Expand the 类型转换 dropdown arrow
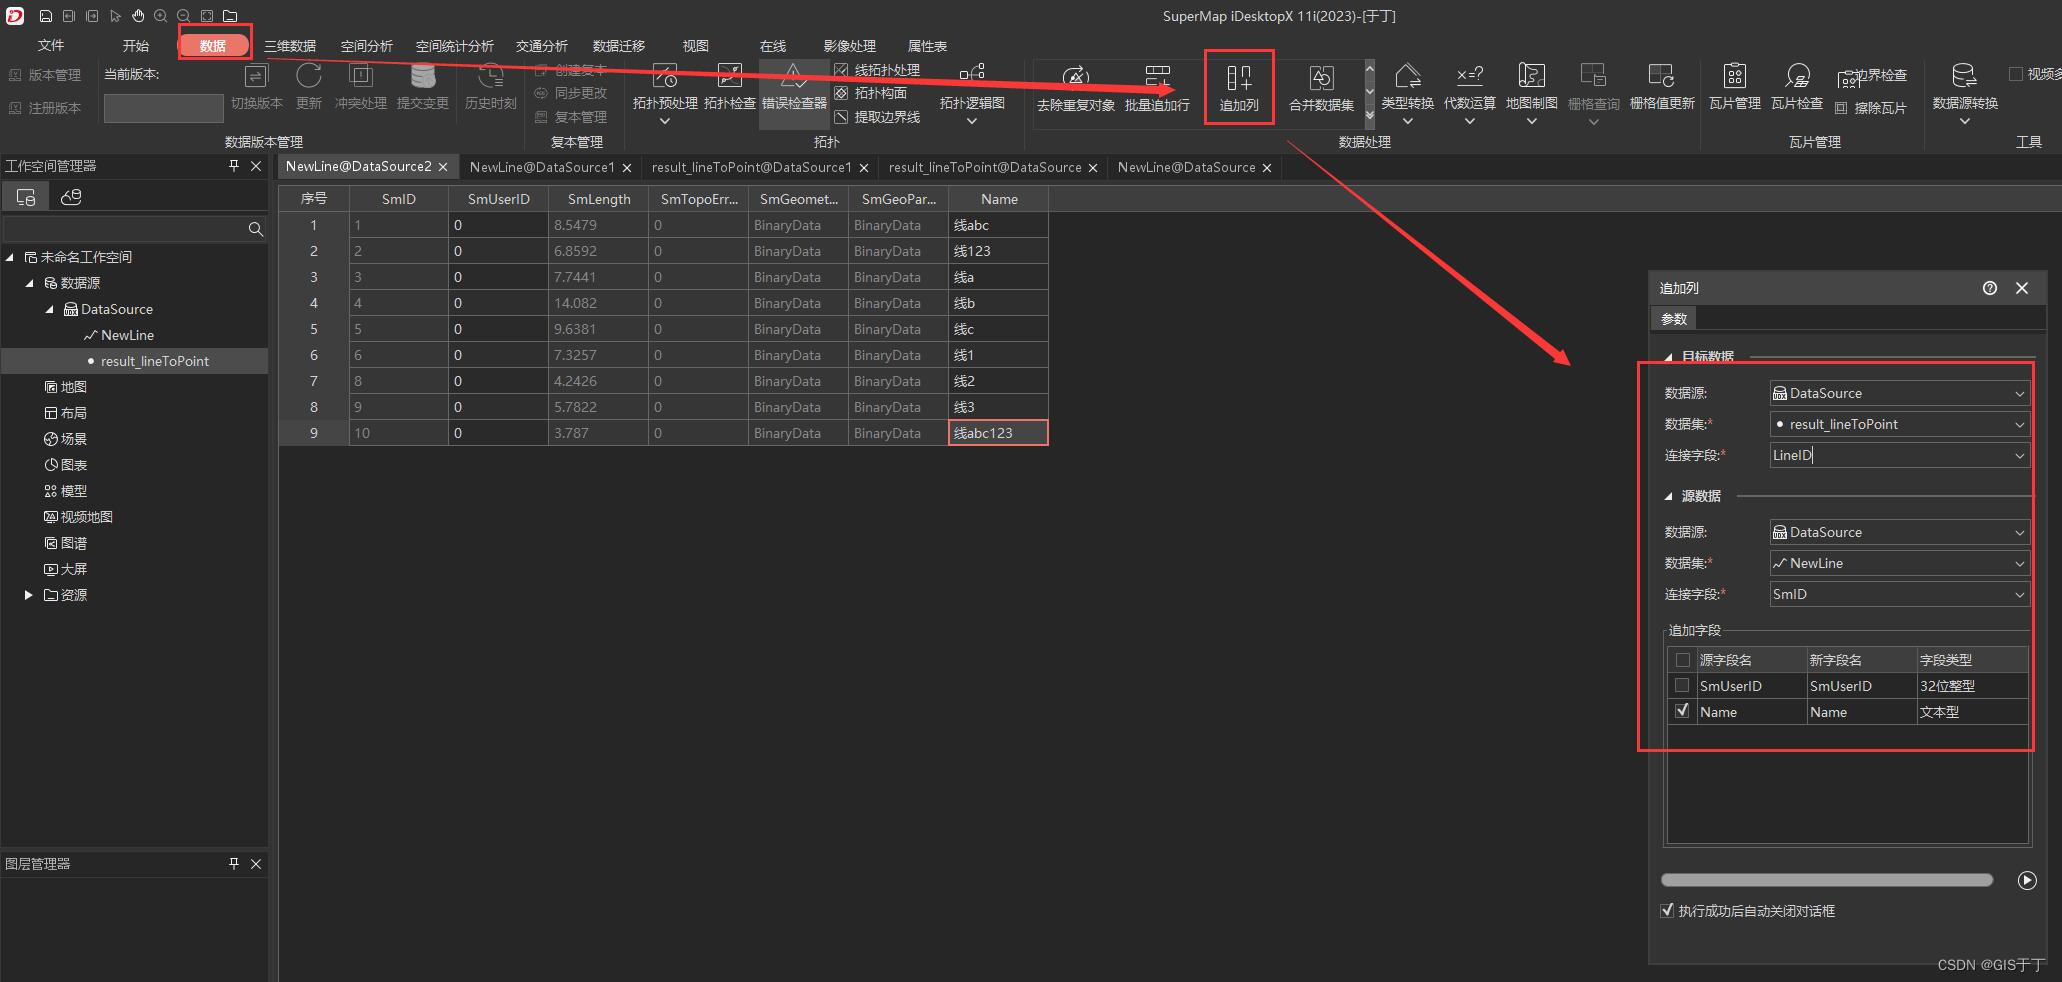This screenshot has height=982, width=2062. click(1407, 121)
